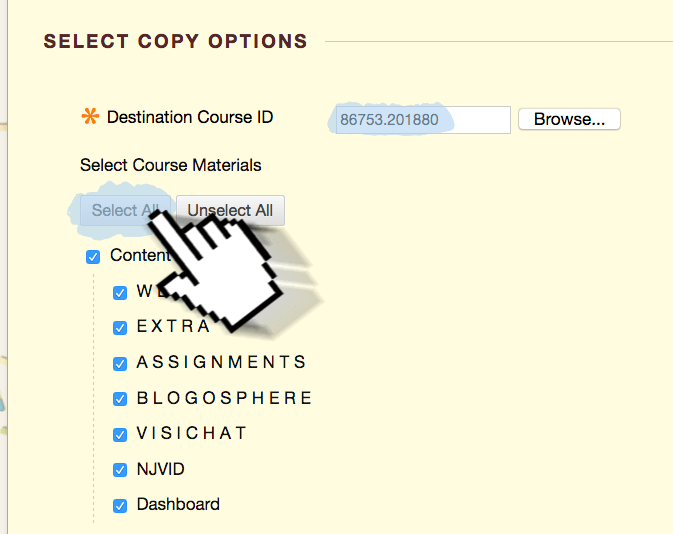Image resolution: width=673 pixels, height=534 pixels.
Task: Uncheck the Content checkbox
Action: (x=93, y=257)
